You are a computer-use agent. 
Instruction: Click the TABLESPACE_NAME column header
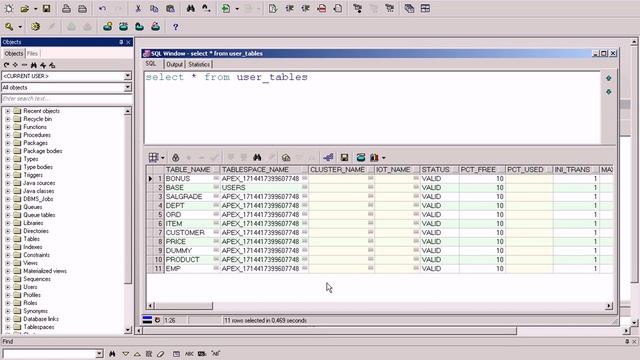click(264, 170)
